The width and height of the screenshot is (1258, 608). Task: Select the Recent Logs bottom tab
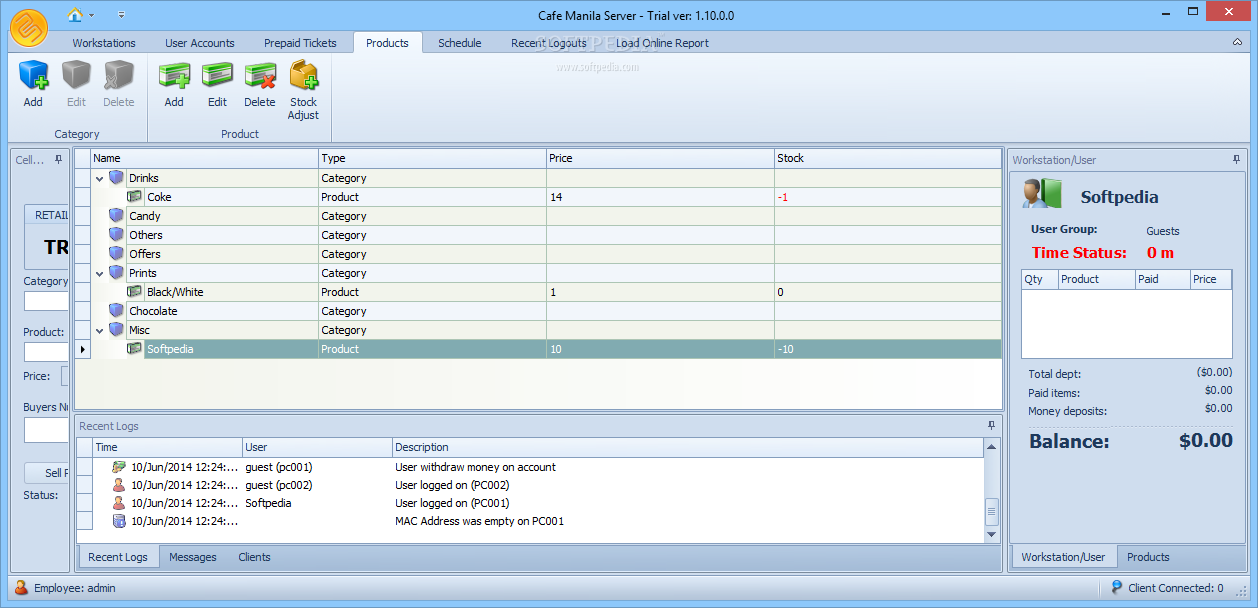point(118,557)
